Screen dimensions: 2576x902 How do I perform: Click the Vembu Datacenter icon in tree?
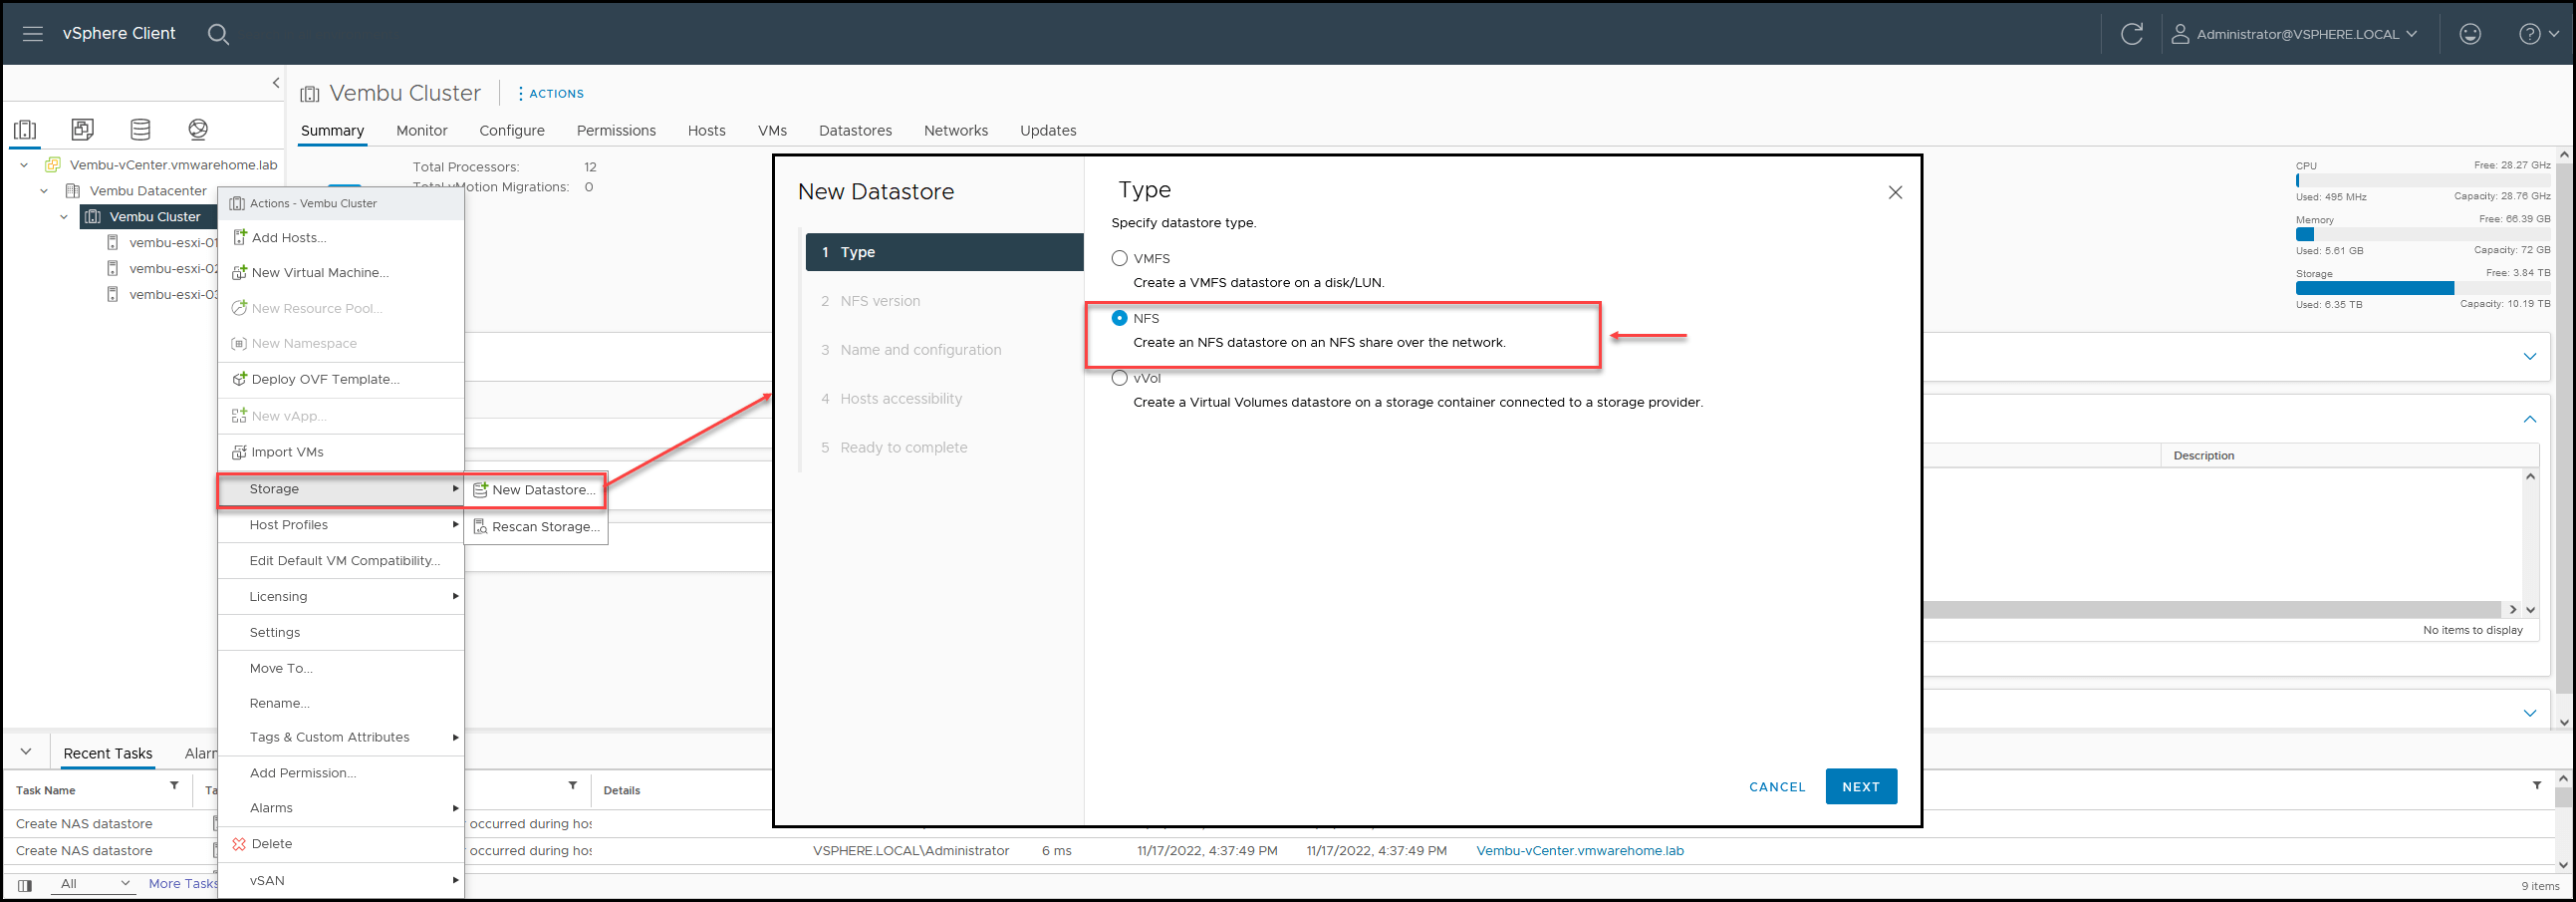point(73,190)
